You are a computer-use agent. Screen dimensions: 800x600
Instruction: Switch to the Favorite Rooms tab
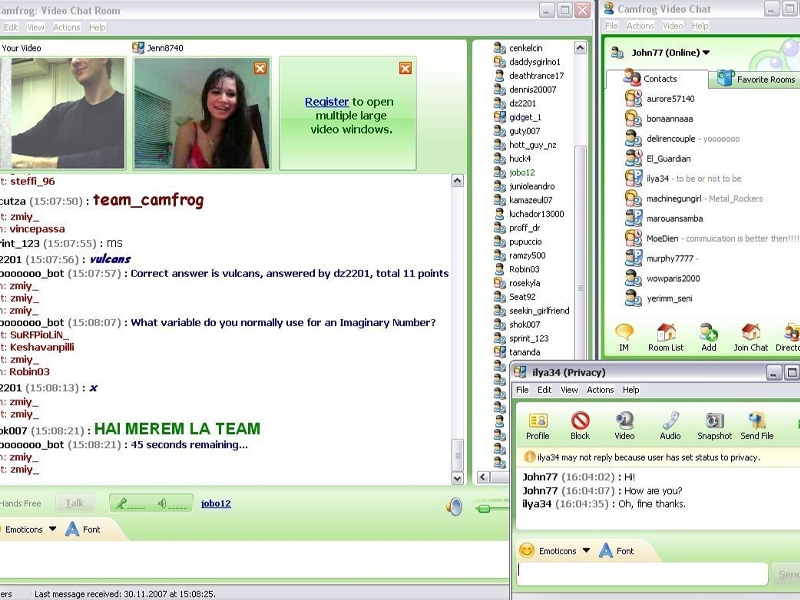(757, 79)
